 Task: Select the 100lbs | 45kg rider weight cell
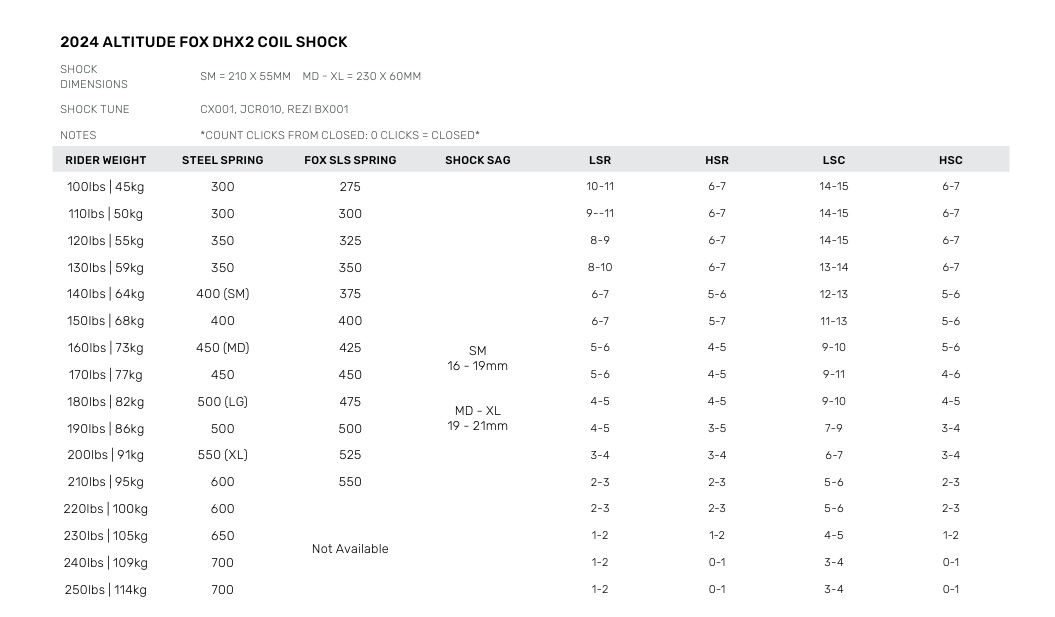(x=106, y=187)
